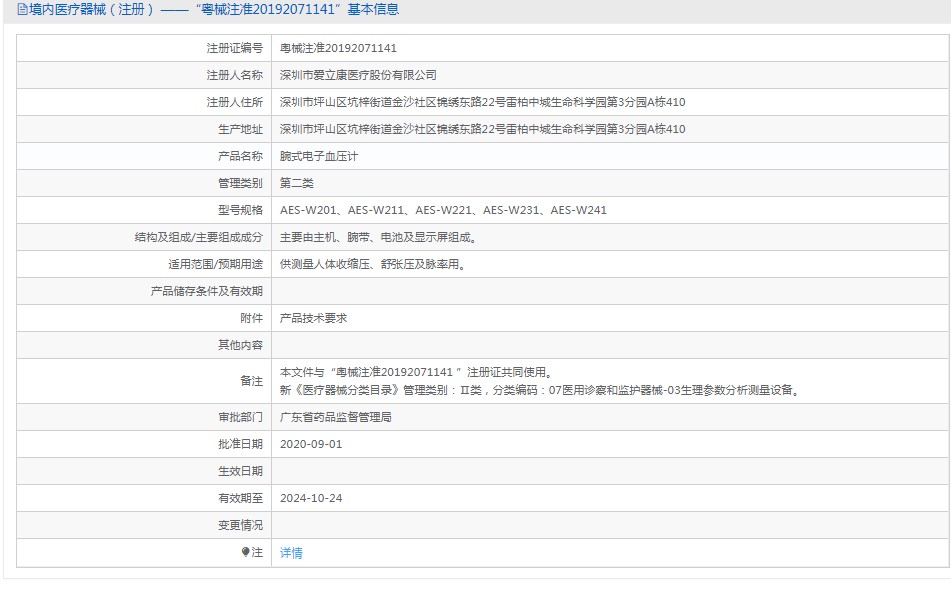Click the bulb icon next to 注
The height and width of the screenshot is (598, 951).
[245, 552]
